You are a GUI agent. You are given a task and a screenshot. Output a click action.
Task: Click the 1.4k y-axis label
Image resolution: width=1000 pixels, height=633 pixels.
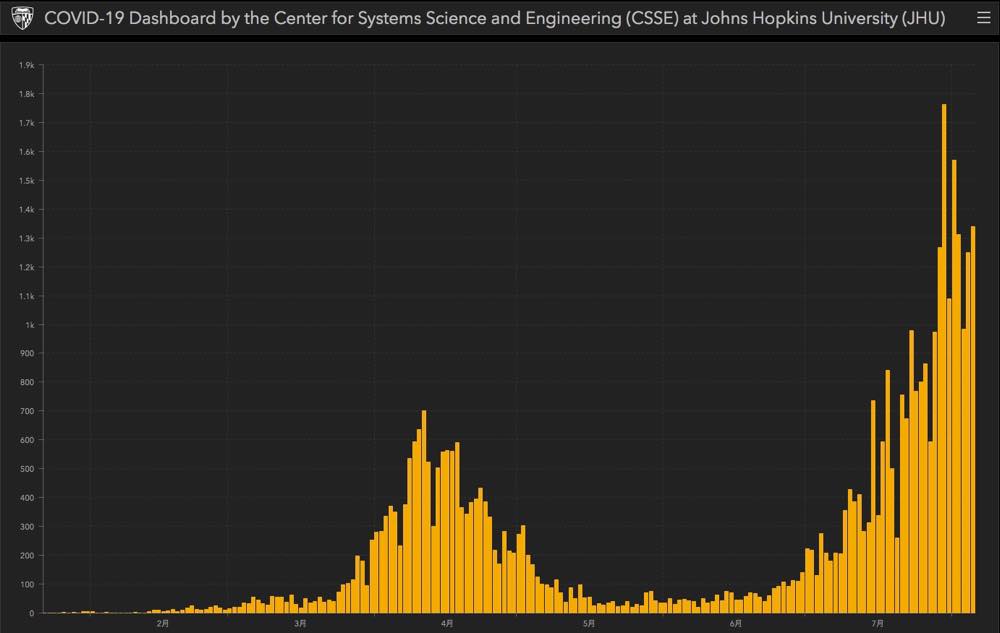[x=27, y=209]
